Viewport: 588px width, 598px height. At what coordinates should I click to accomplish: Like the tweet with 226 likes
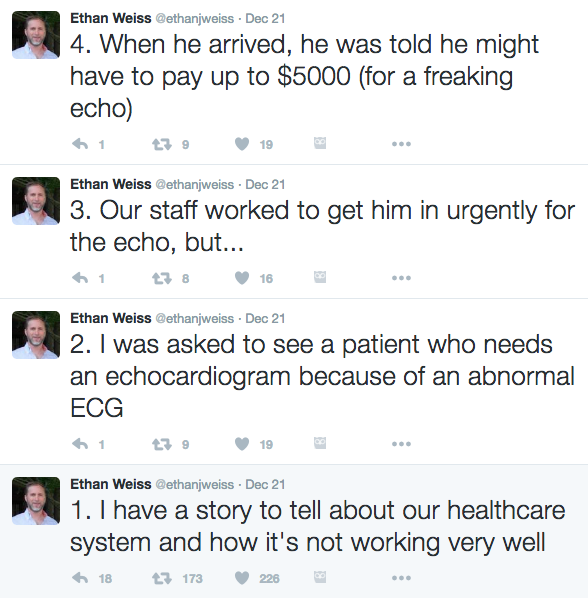(242, 578)
